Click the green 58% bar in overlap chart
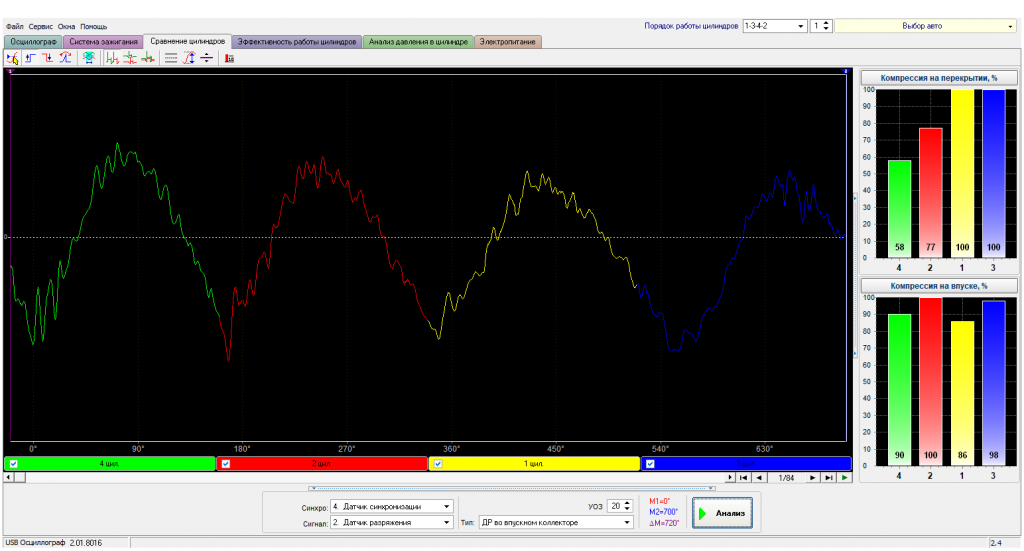The height and width of the screenshot is (551, 1024). click(899, 209)
